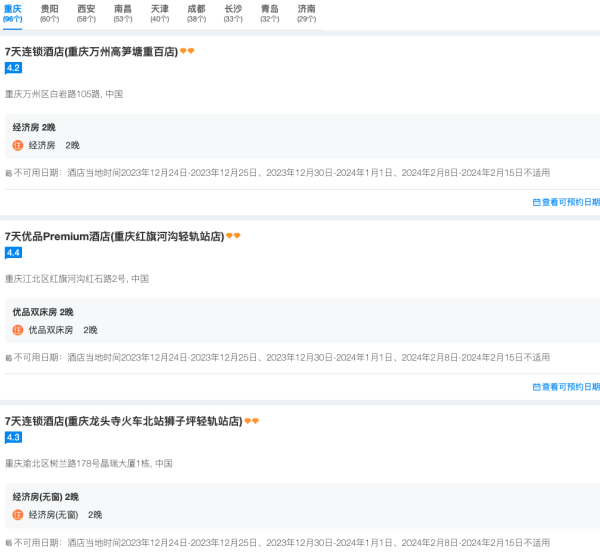Screen dimensions: 600x556
Task: Click address 重庆万州区白岩路105路, 中国
Action: [64, 94]
